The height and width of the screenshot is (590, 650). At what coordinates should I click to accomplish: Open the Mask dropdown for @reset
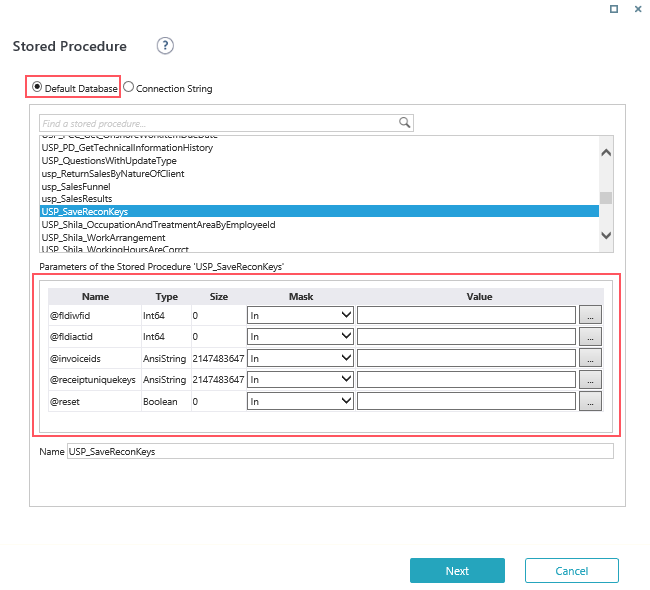point(300,401)
